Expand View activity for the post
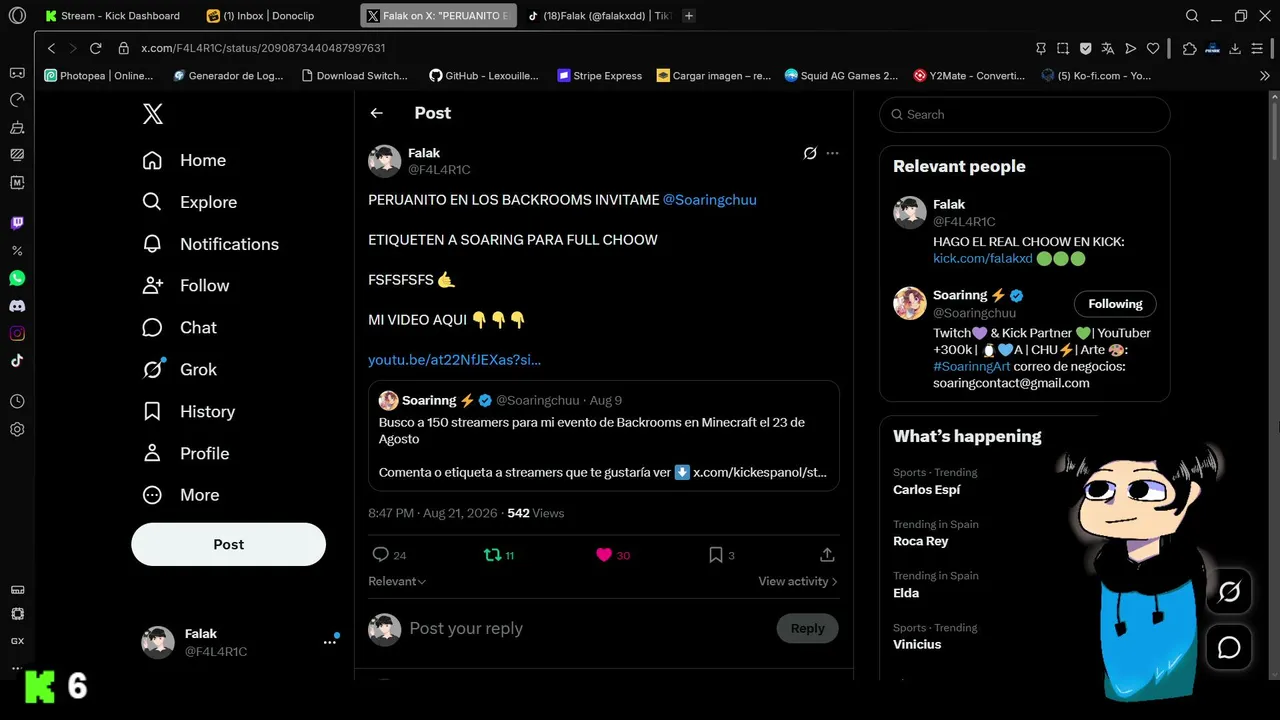 (798, 581)
